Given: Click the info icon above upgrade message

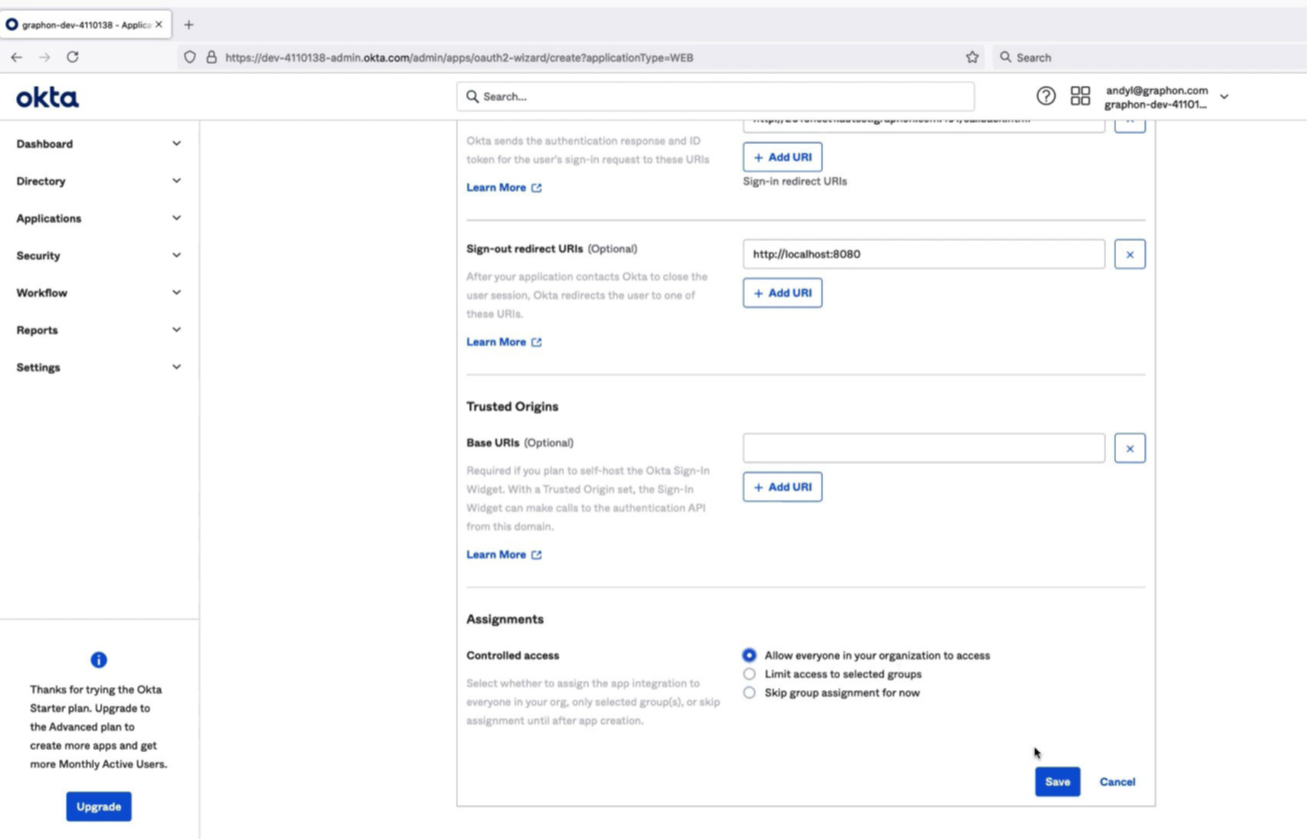Looking at the screenshot, I should coord(99,660).
